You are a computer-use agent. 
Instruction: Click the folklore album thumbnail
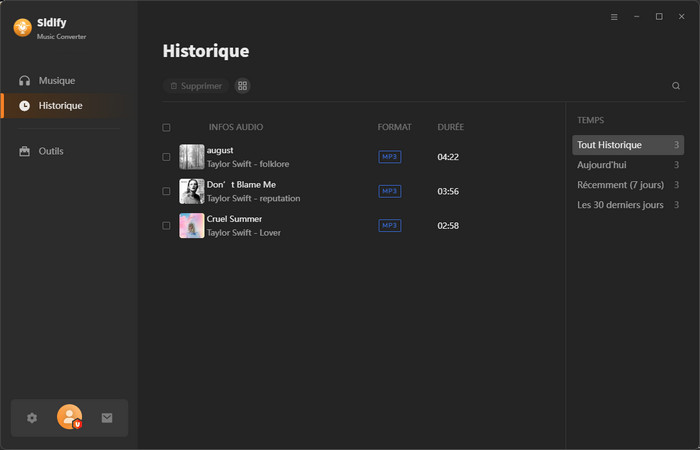pyautogui.click(x=192, y=157)
